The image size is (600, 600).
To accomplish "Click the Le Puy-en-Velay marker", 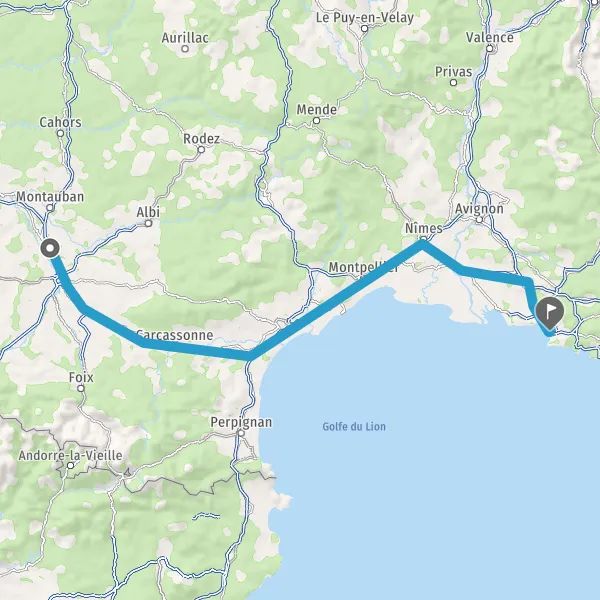I will pyautogui.click(x=365, y=28).
